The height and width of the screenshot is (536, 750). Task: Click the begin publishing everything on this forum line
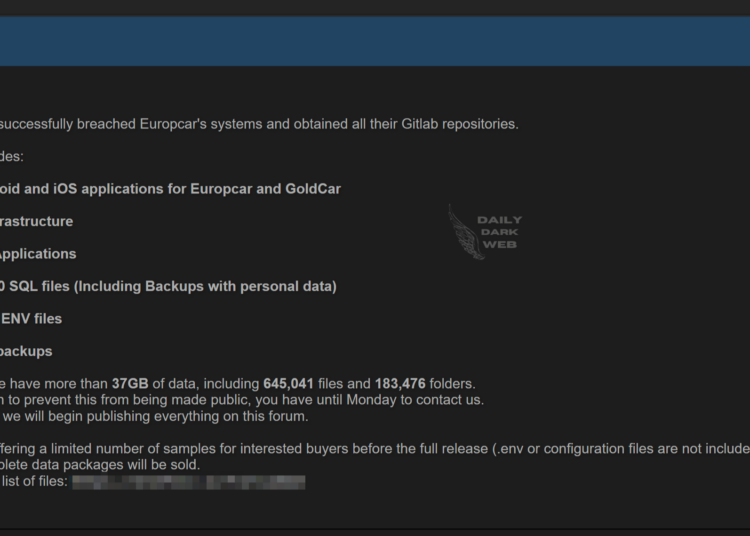click(154, 416)
